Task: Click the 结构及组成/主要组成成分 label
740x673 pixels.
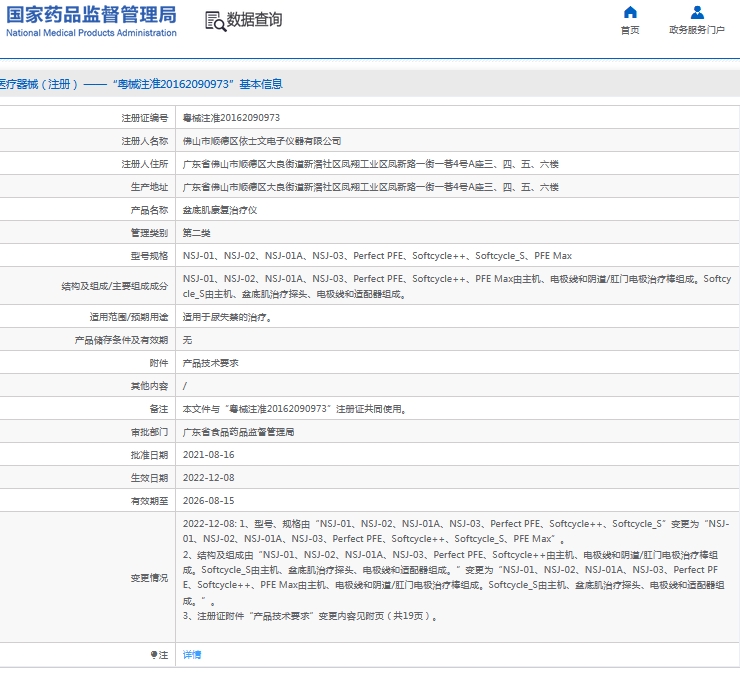Action: coord(115,286)
